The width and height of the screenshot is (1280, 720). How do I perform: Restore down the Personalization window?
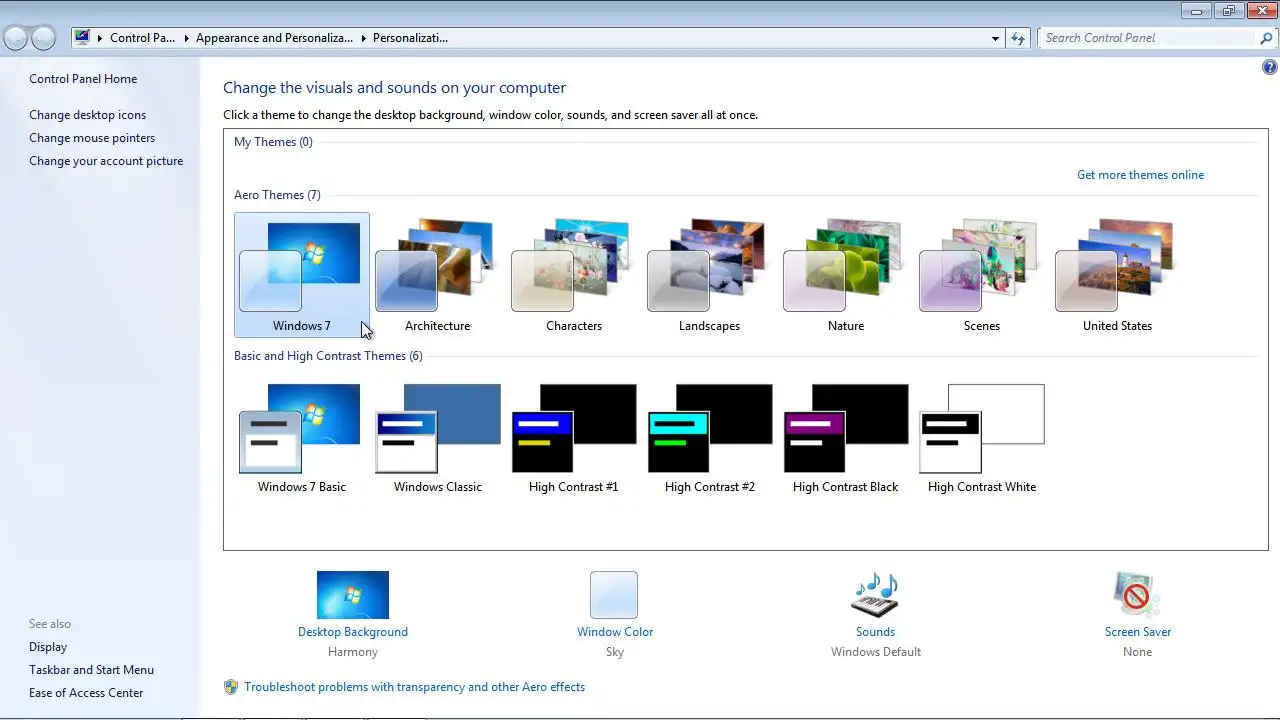coord(1228,10)
